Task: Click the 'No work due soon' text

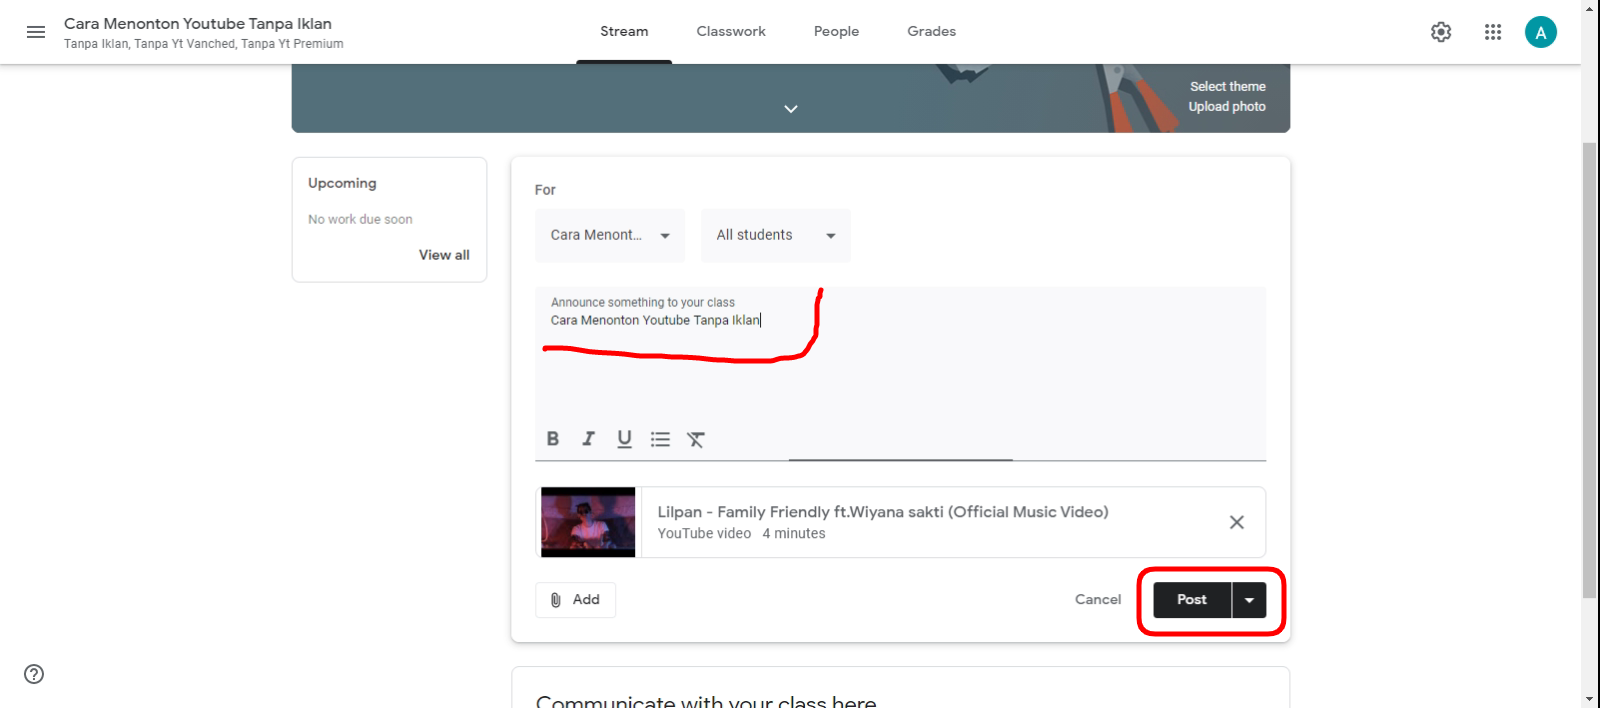Action: pyautogui.click(x=360, y=220)
